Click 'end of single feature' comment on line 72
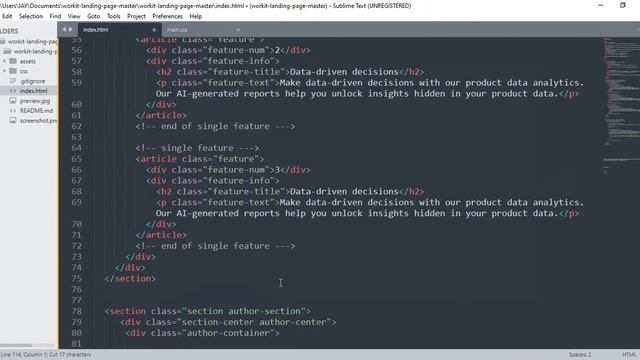640x360 pixels. [215, 246]
